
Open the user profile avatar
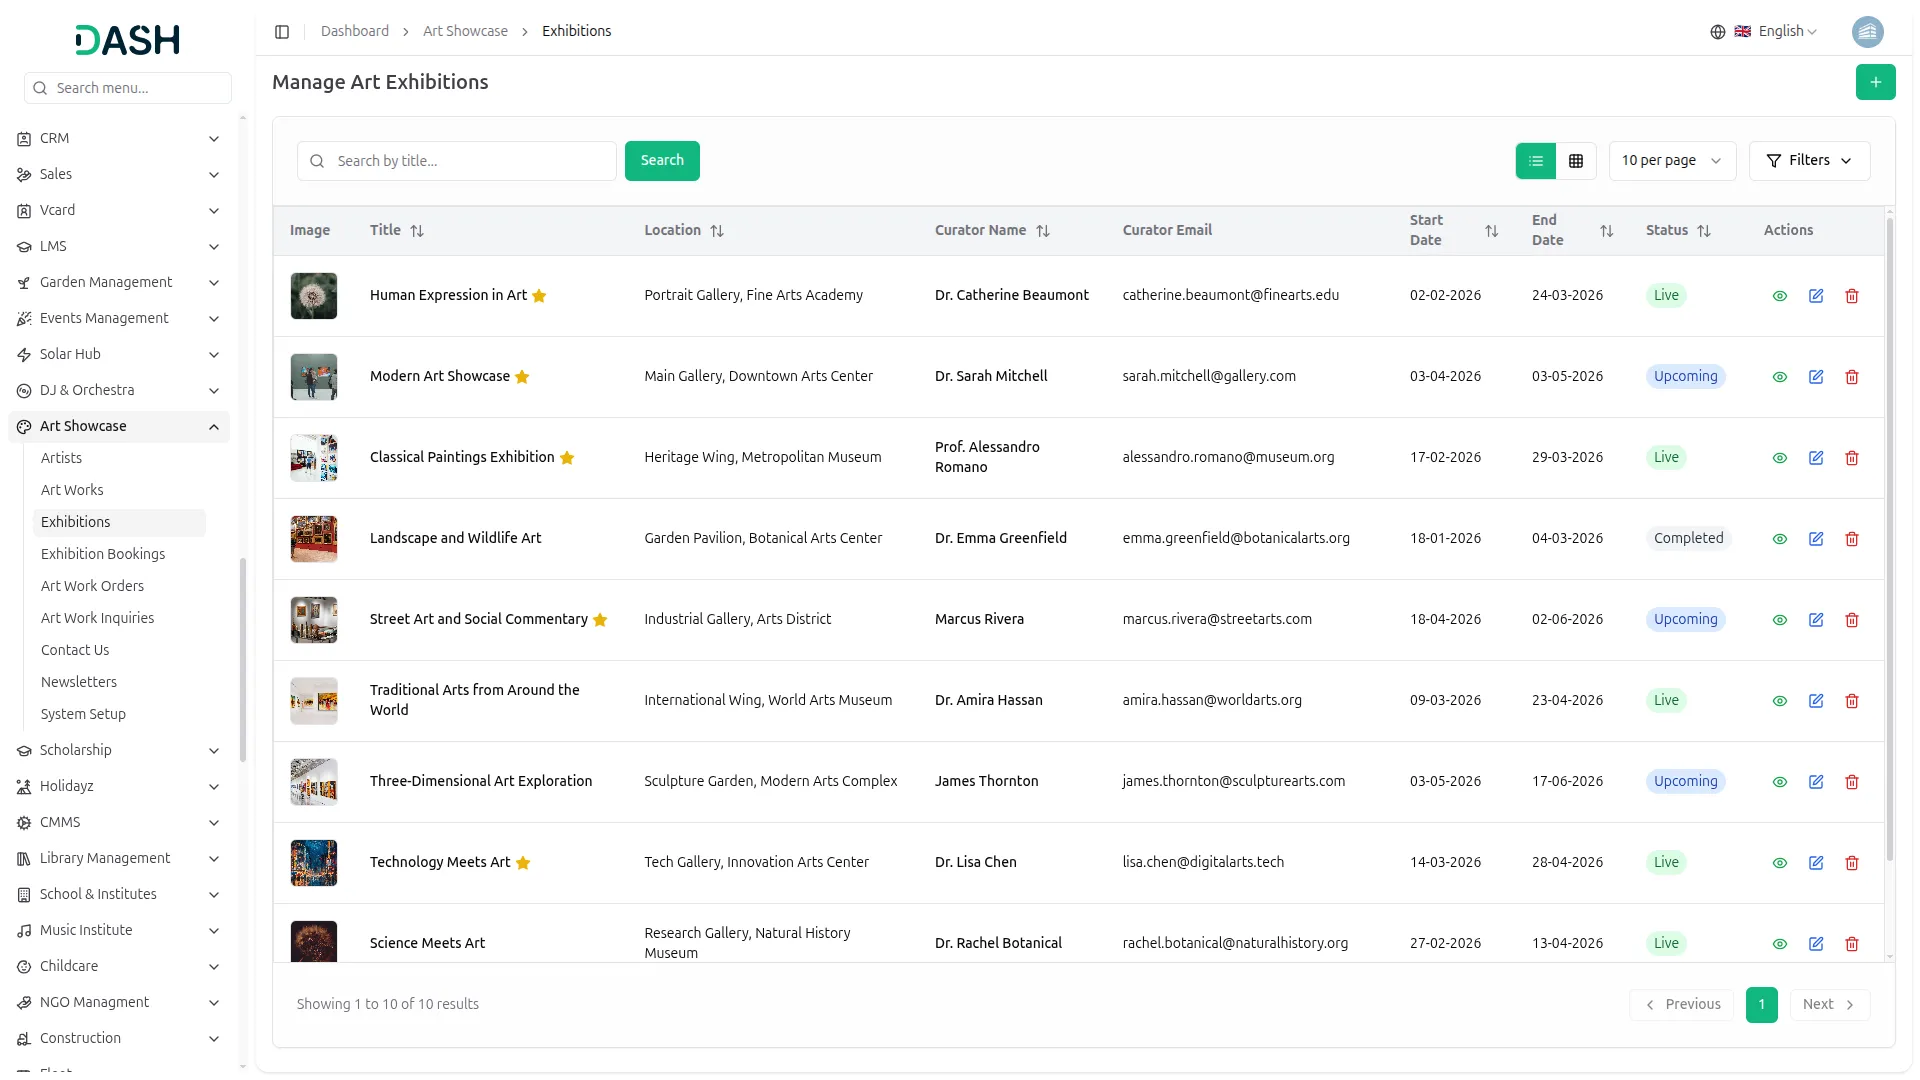click(1867, 32)
